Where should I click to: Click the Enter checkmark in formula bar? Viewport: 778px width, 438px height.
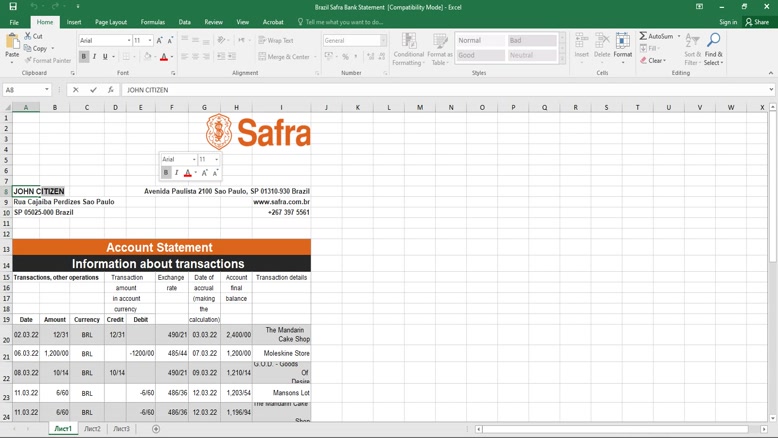pyautogui.click(x=93, y=90)
